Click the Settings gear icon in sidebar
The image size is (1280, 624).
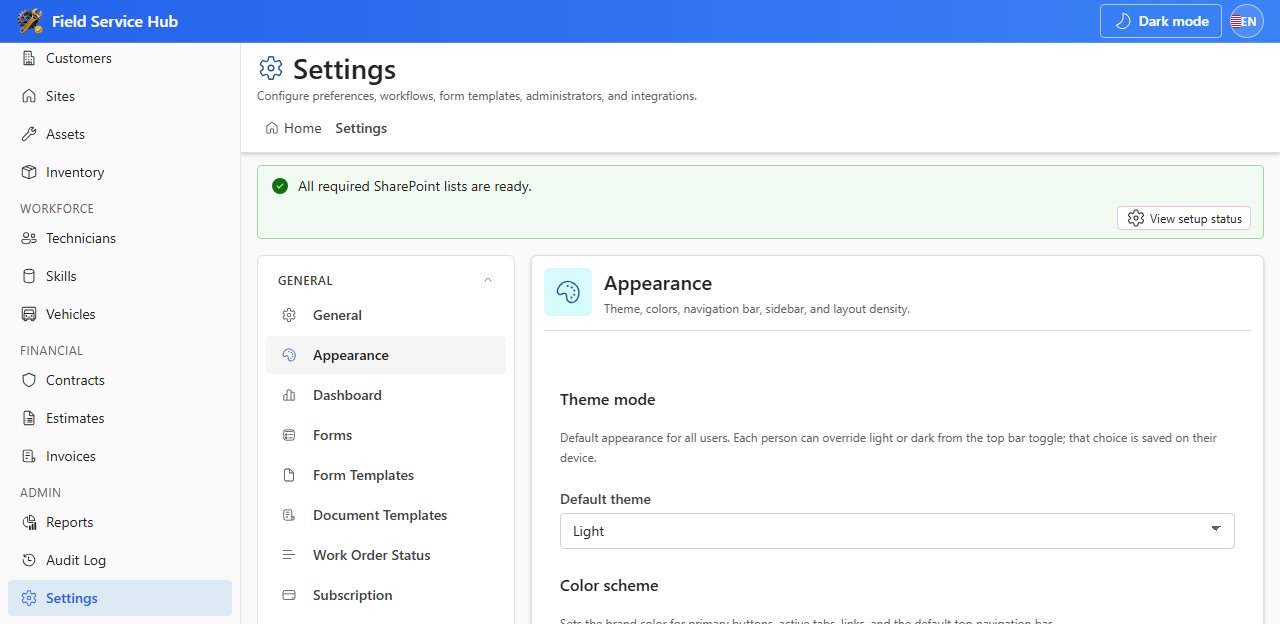29,598
